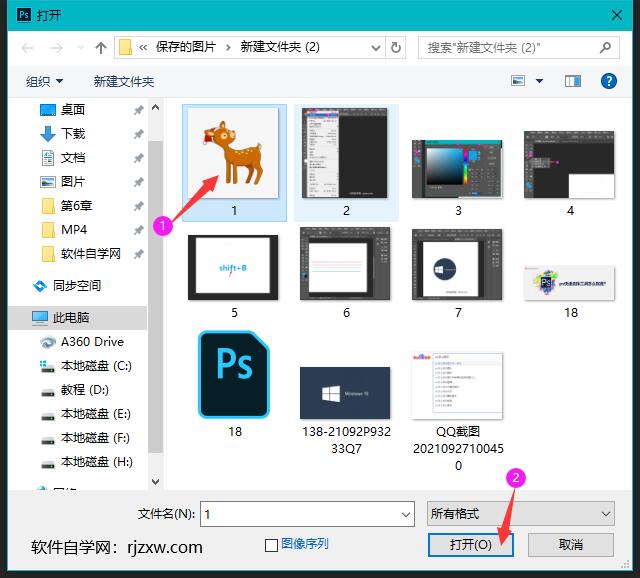
Task: Enable the 图像序列 checkbox
Action: [x=271, y=545]
